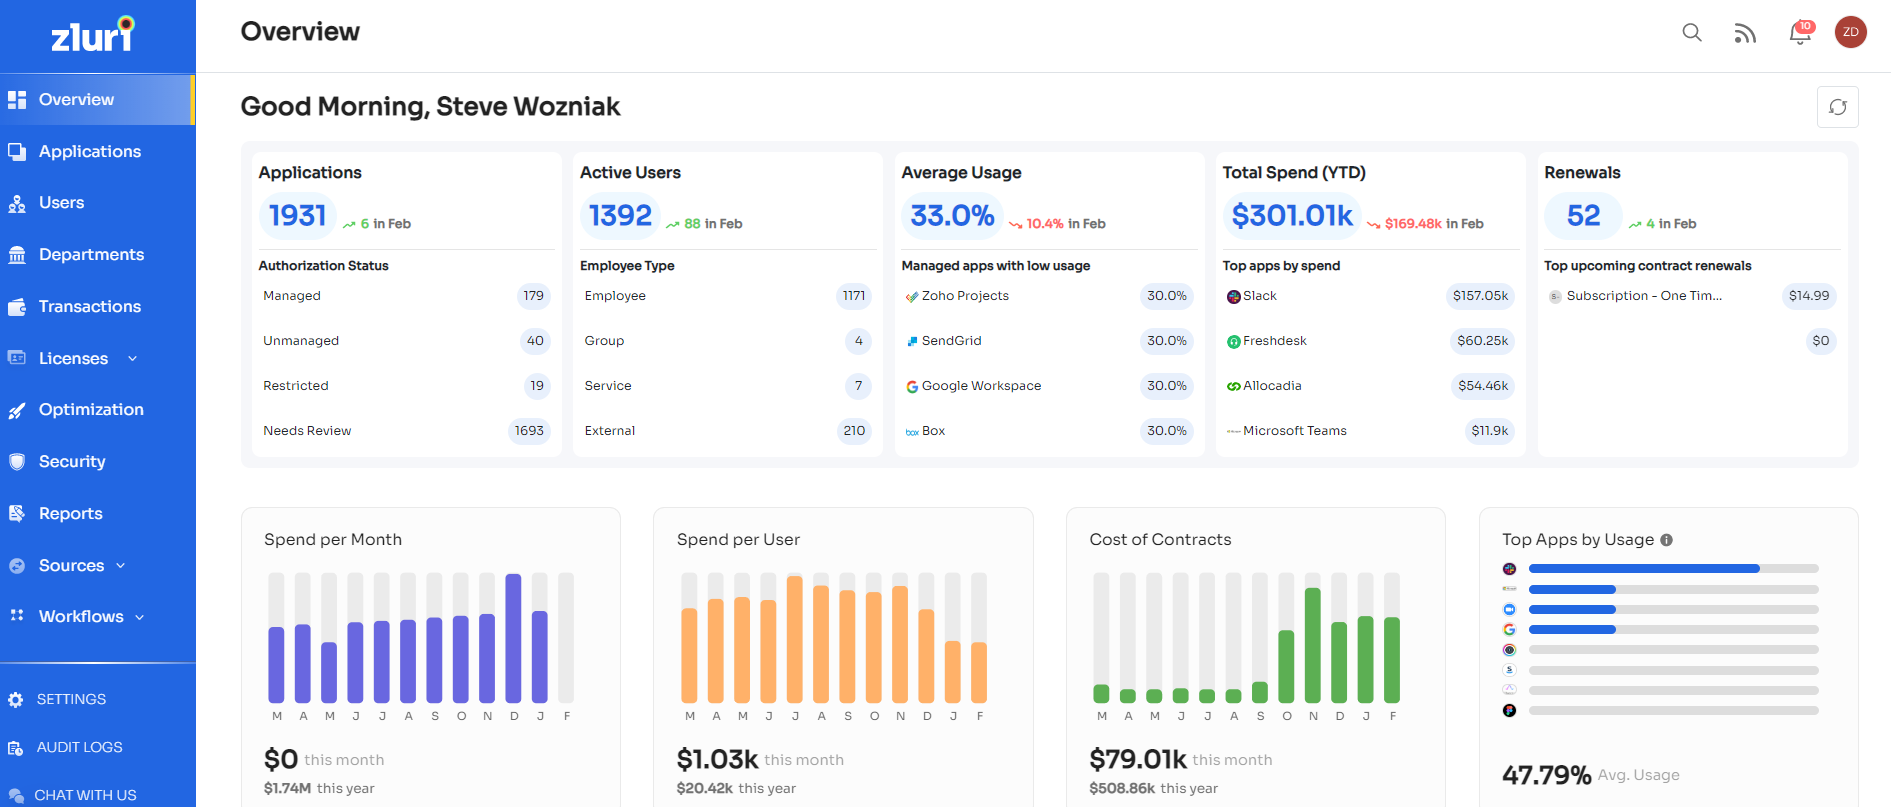Click the Sources sidebar icon
Viewport: 1891px width, 807px height.
tap(17, 566)
